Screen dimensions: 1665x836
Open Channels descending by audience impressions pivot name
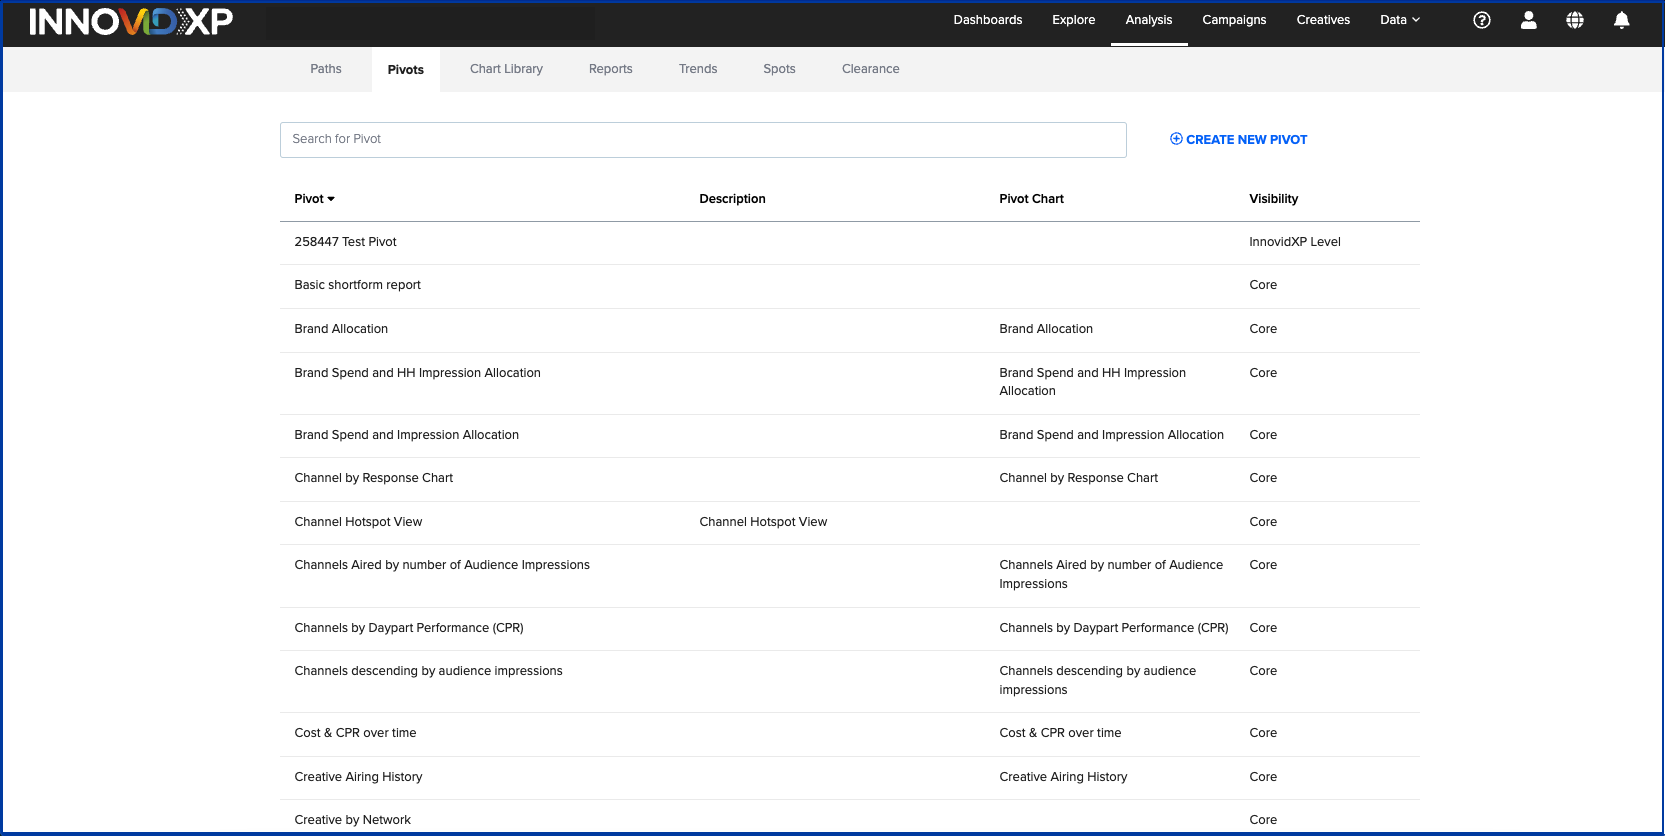click(x=428, y=671)
